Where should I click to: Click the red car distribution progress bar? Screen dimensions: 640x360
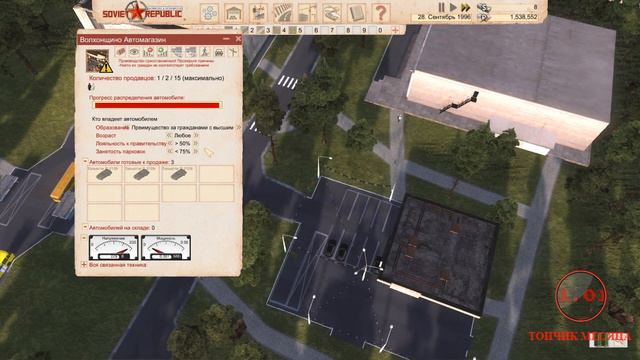click(157, 105)
